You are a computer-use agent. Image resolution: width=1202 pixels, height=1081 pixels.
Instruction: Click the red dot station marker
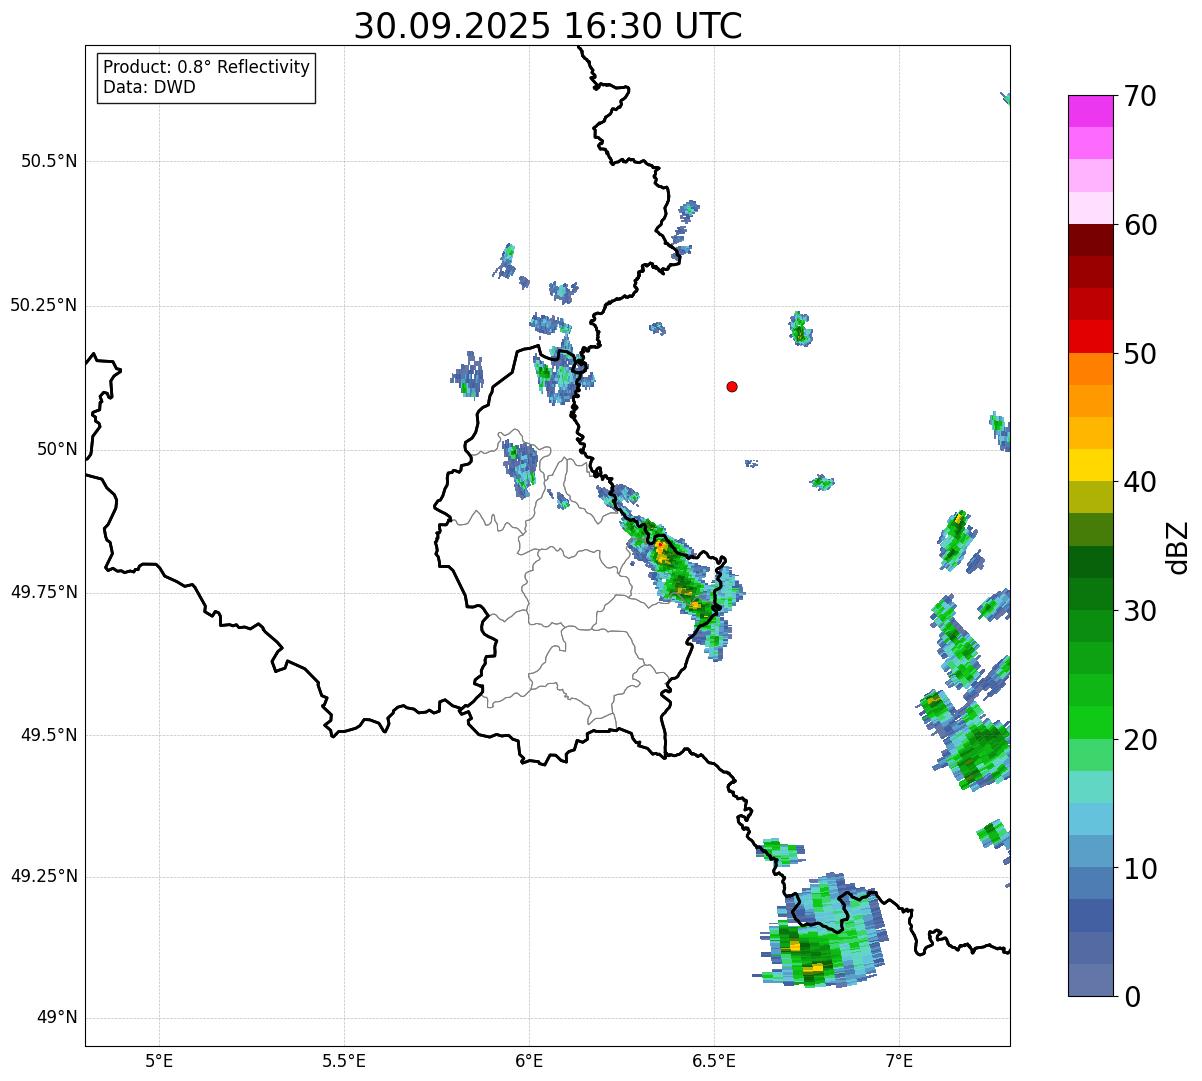(732, 386)
